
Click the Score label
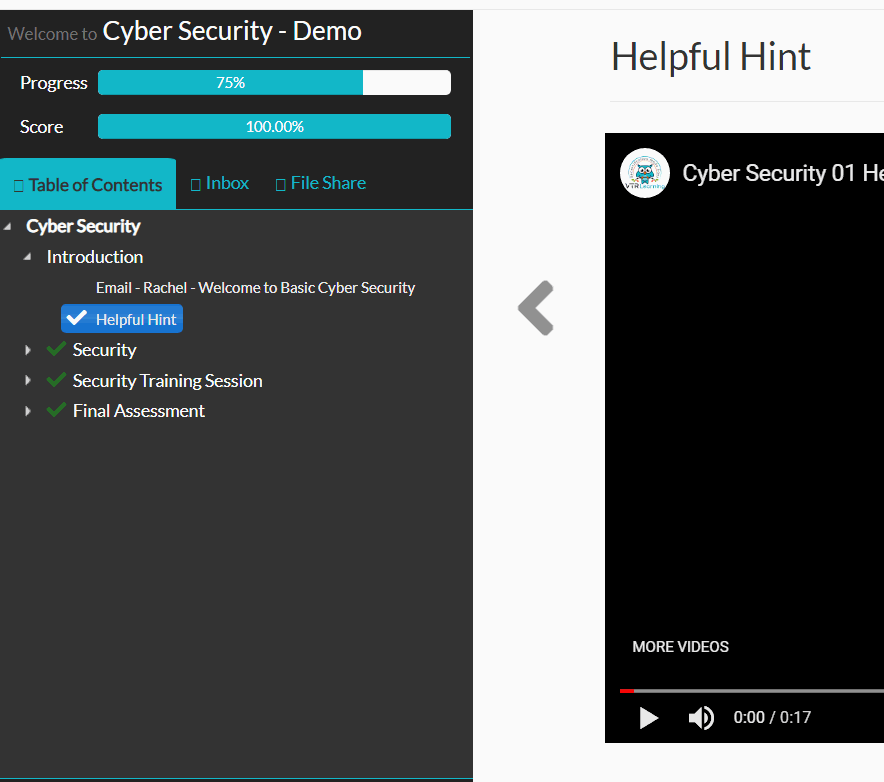coord(41,127)
